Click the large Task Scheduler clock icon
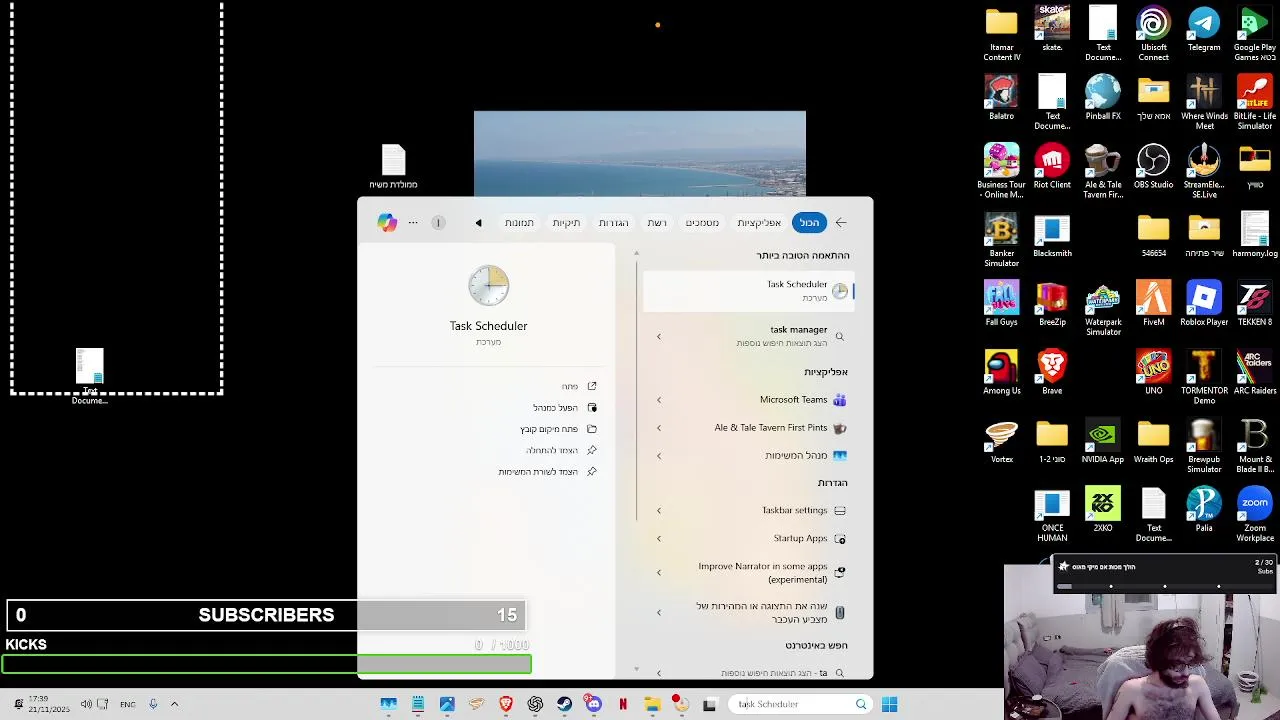The height and width of the screenshot is (720, 1280). pyautogui.click(x=488, y=287)
